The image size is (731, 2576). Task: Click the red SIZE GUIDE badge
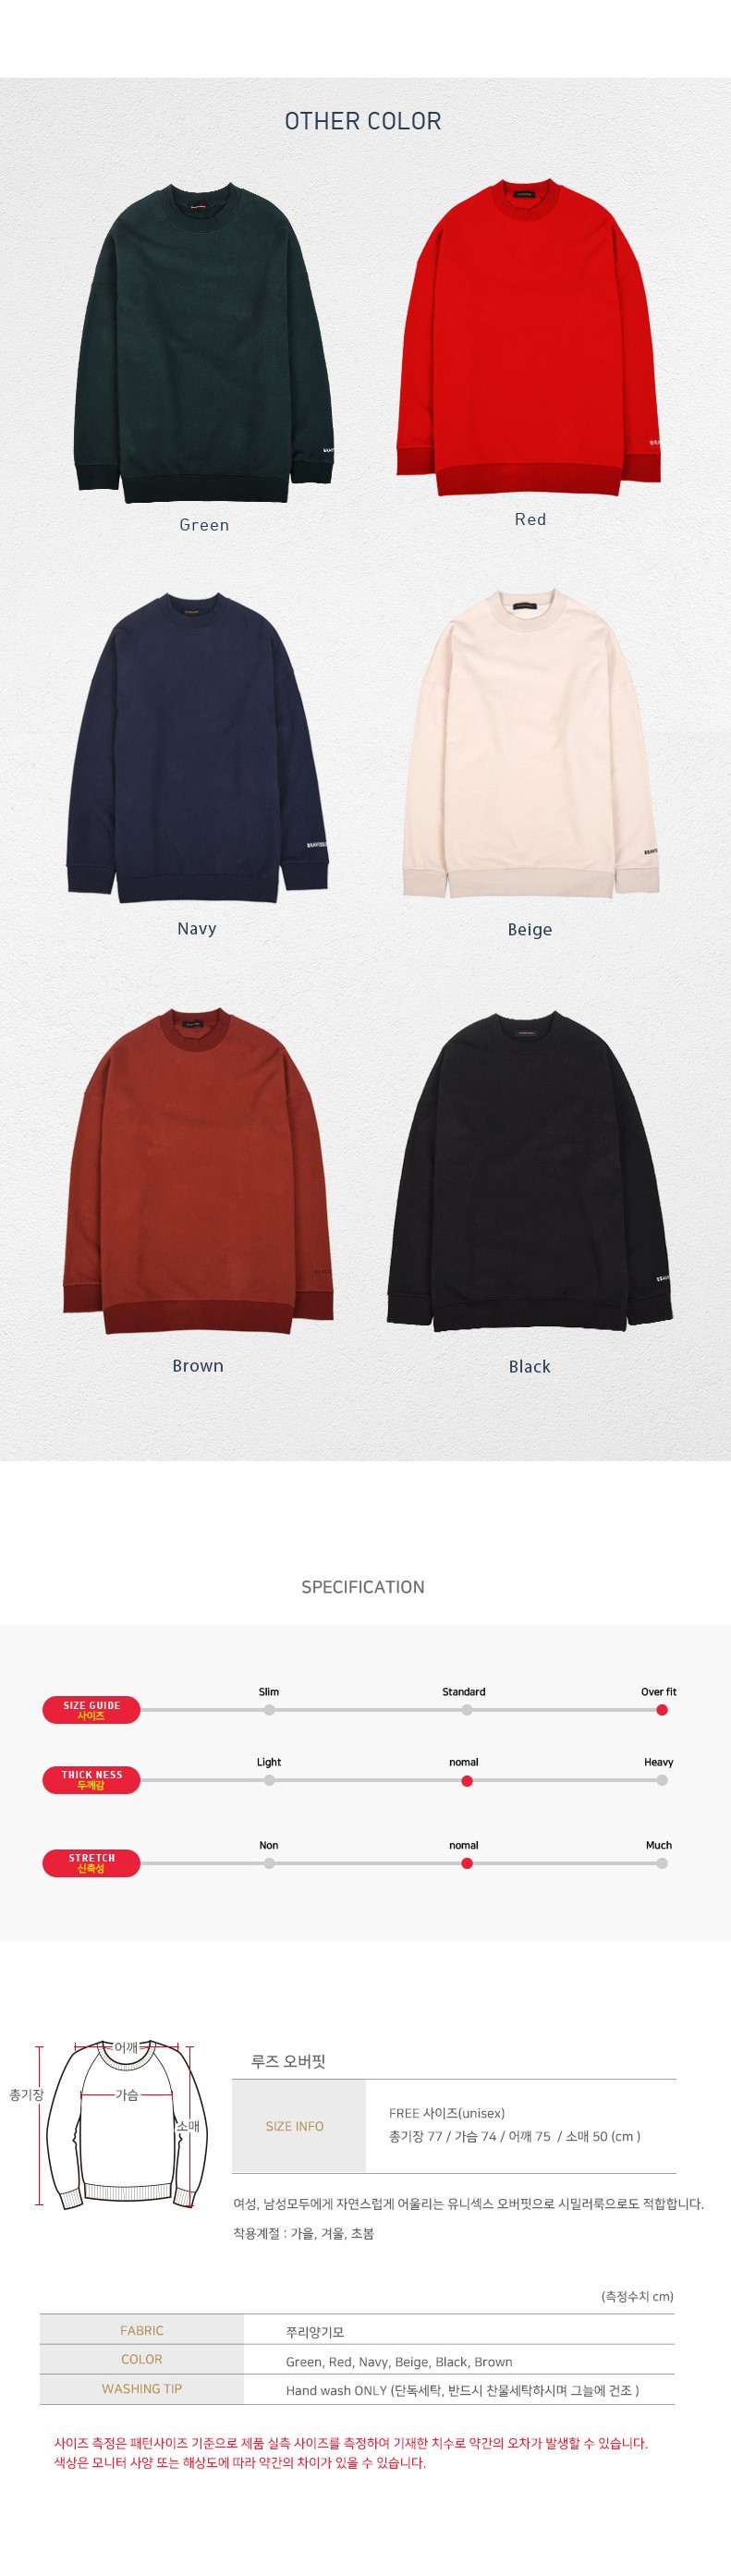91,1710
